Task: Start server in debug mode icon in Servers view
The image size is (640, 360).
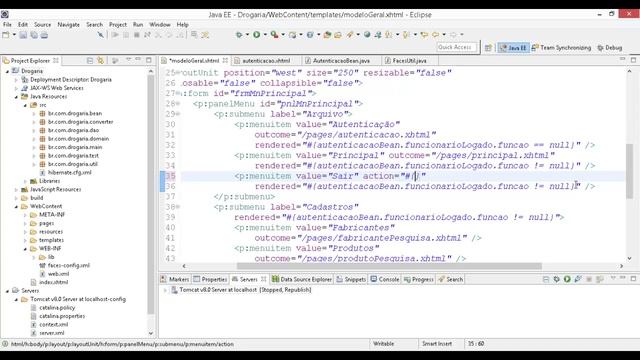Action: [x=556, y=279]
